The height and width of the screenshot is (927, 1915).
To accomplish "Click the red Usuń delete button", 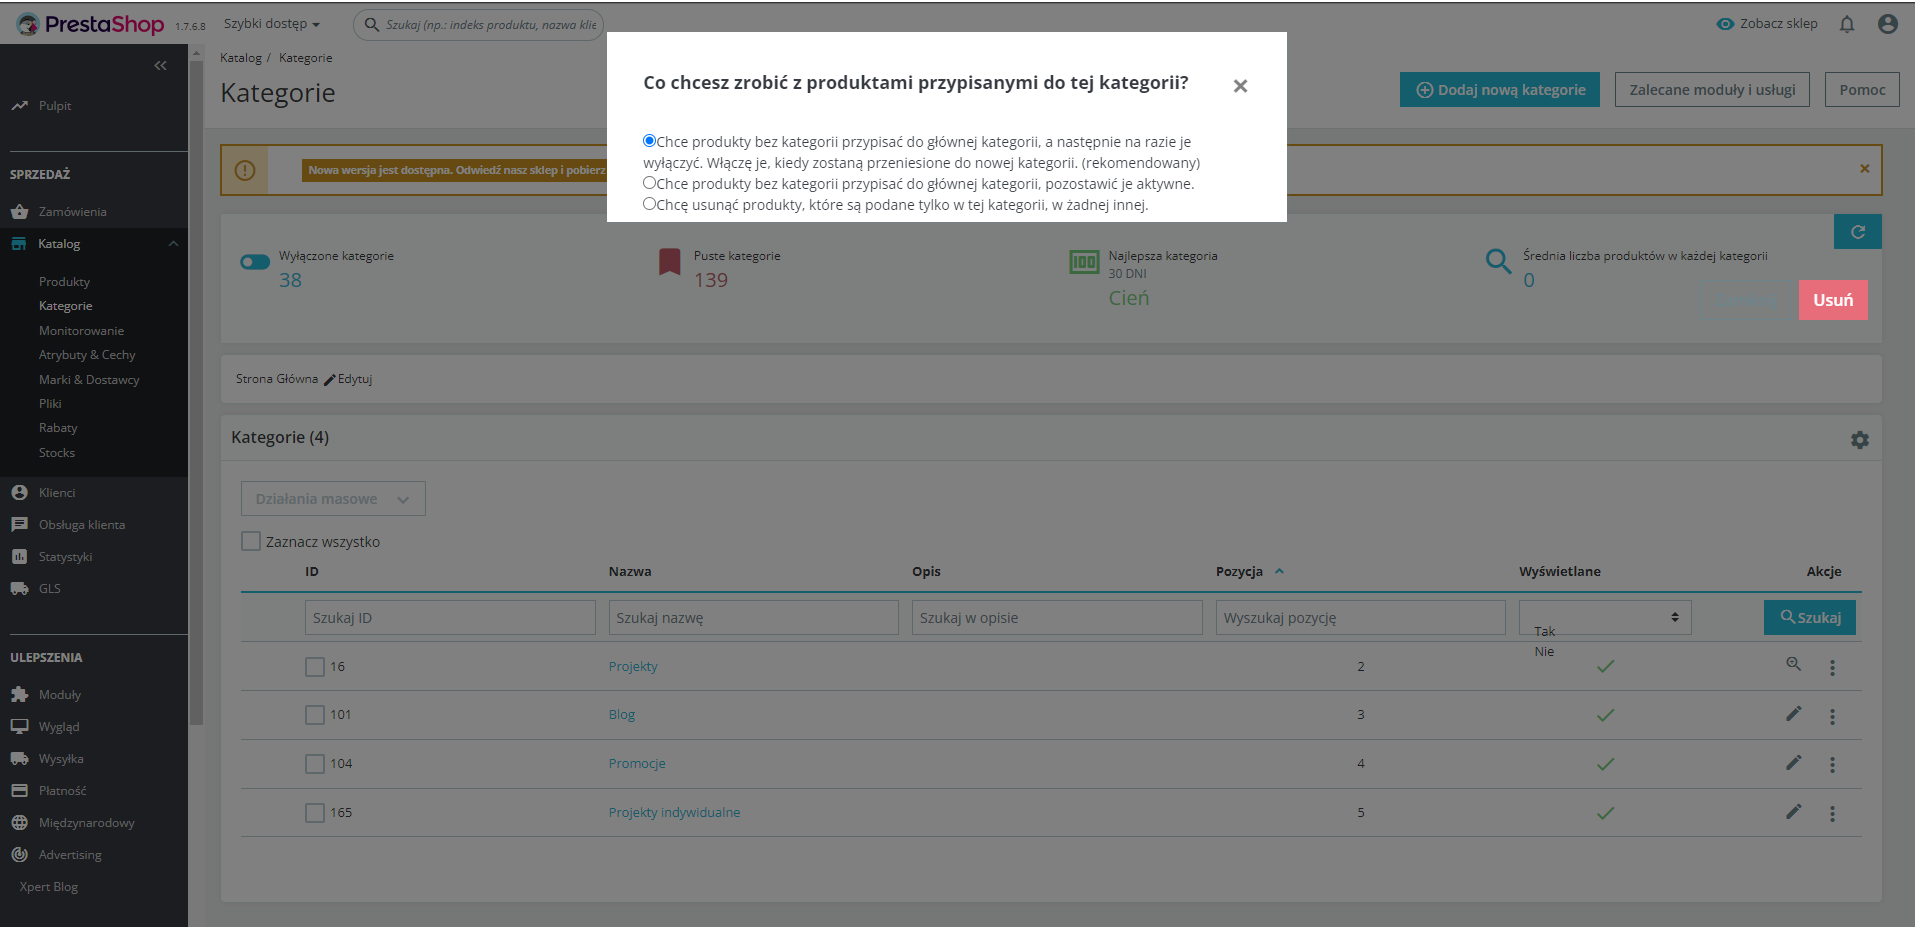I will point(1833,300).
